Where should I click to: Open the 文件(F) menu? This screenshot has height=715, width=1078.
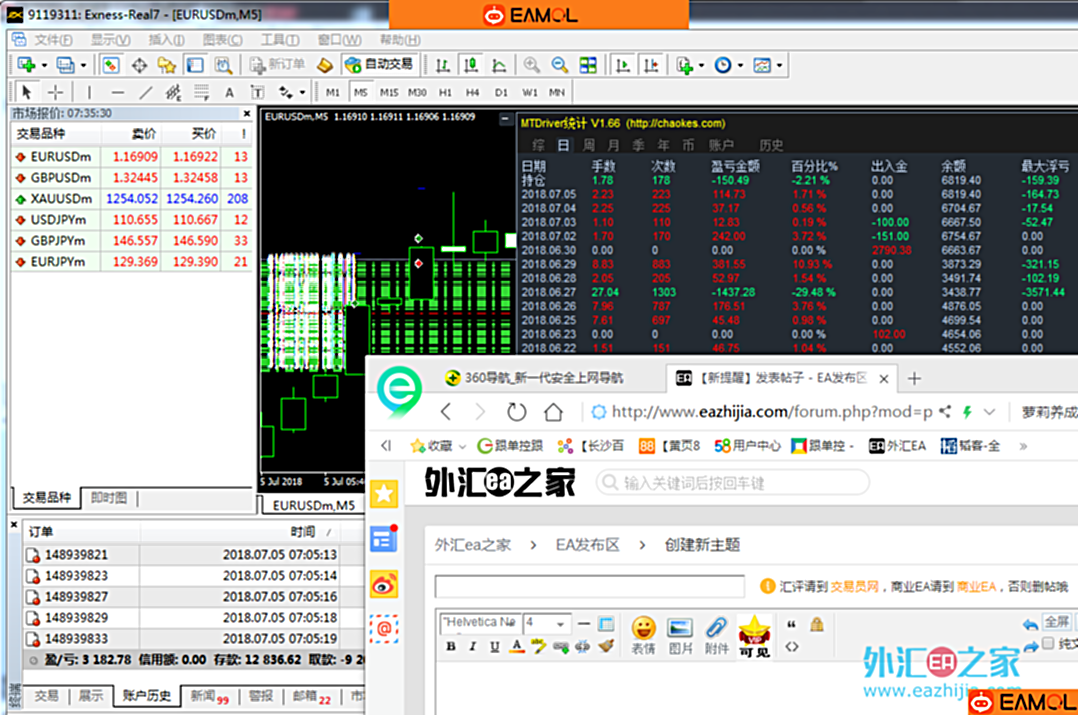point(53,40)
